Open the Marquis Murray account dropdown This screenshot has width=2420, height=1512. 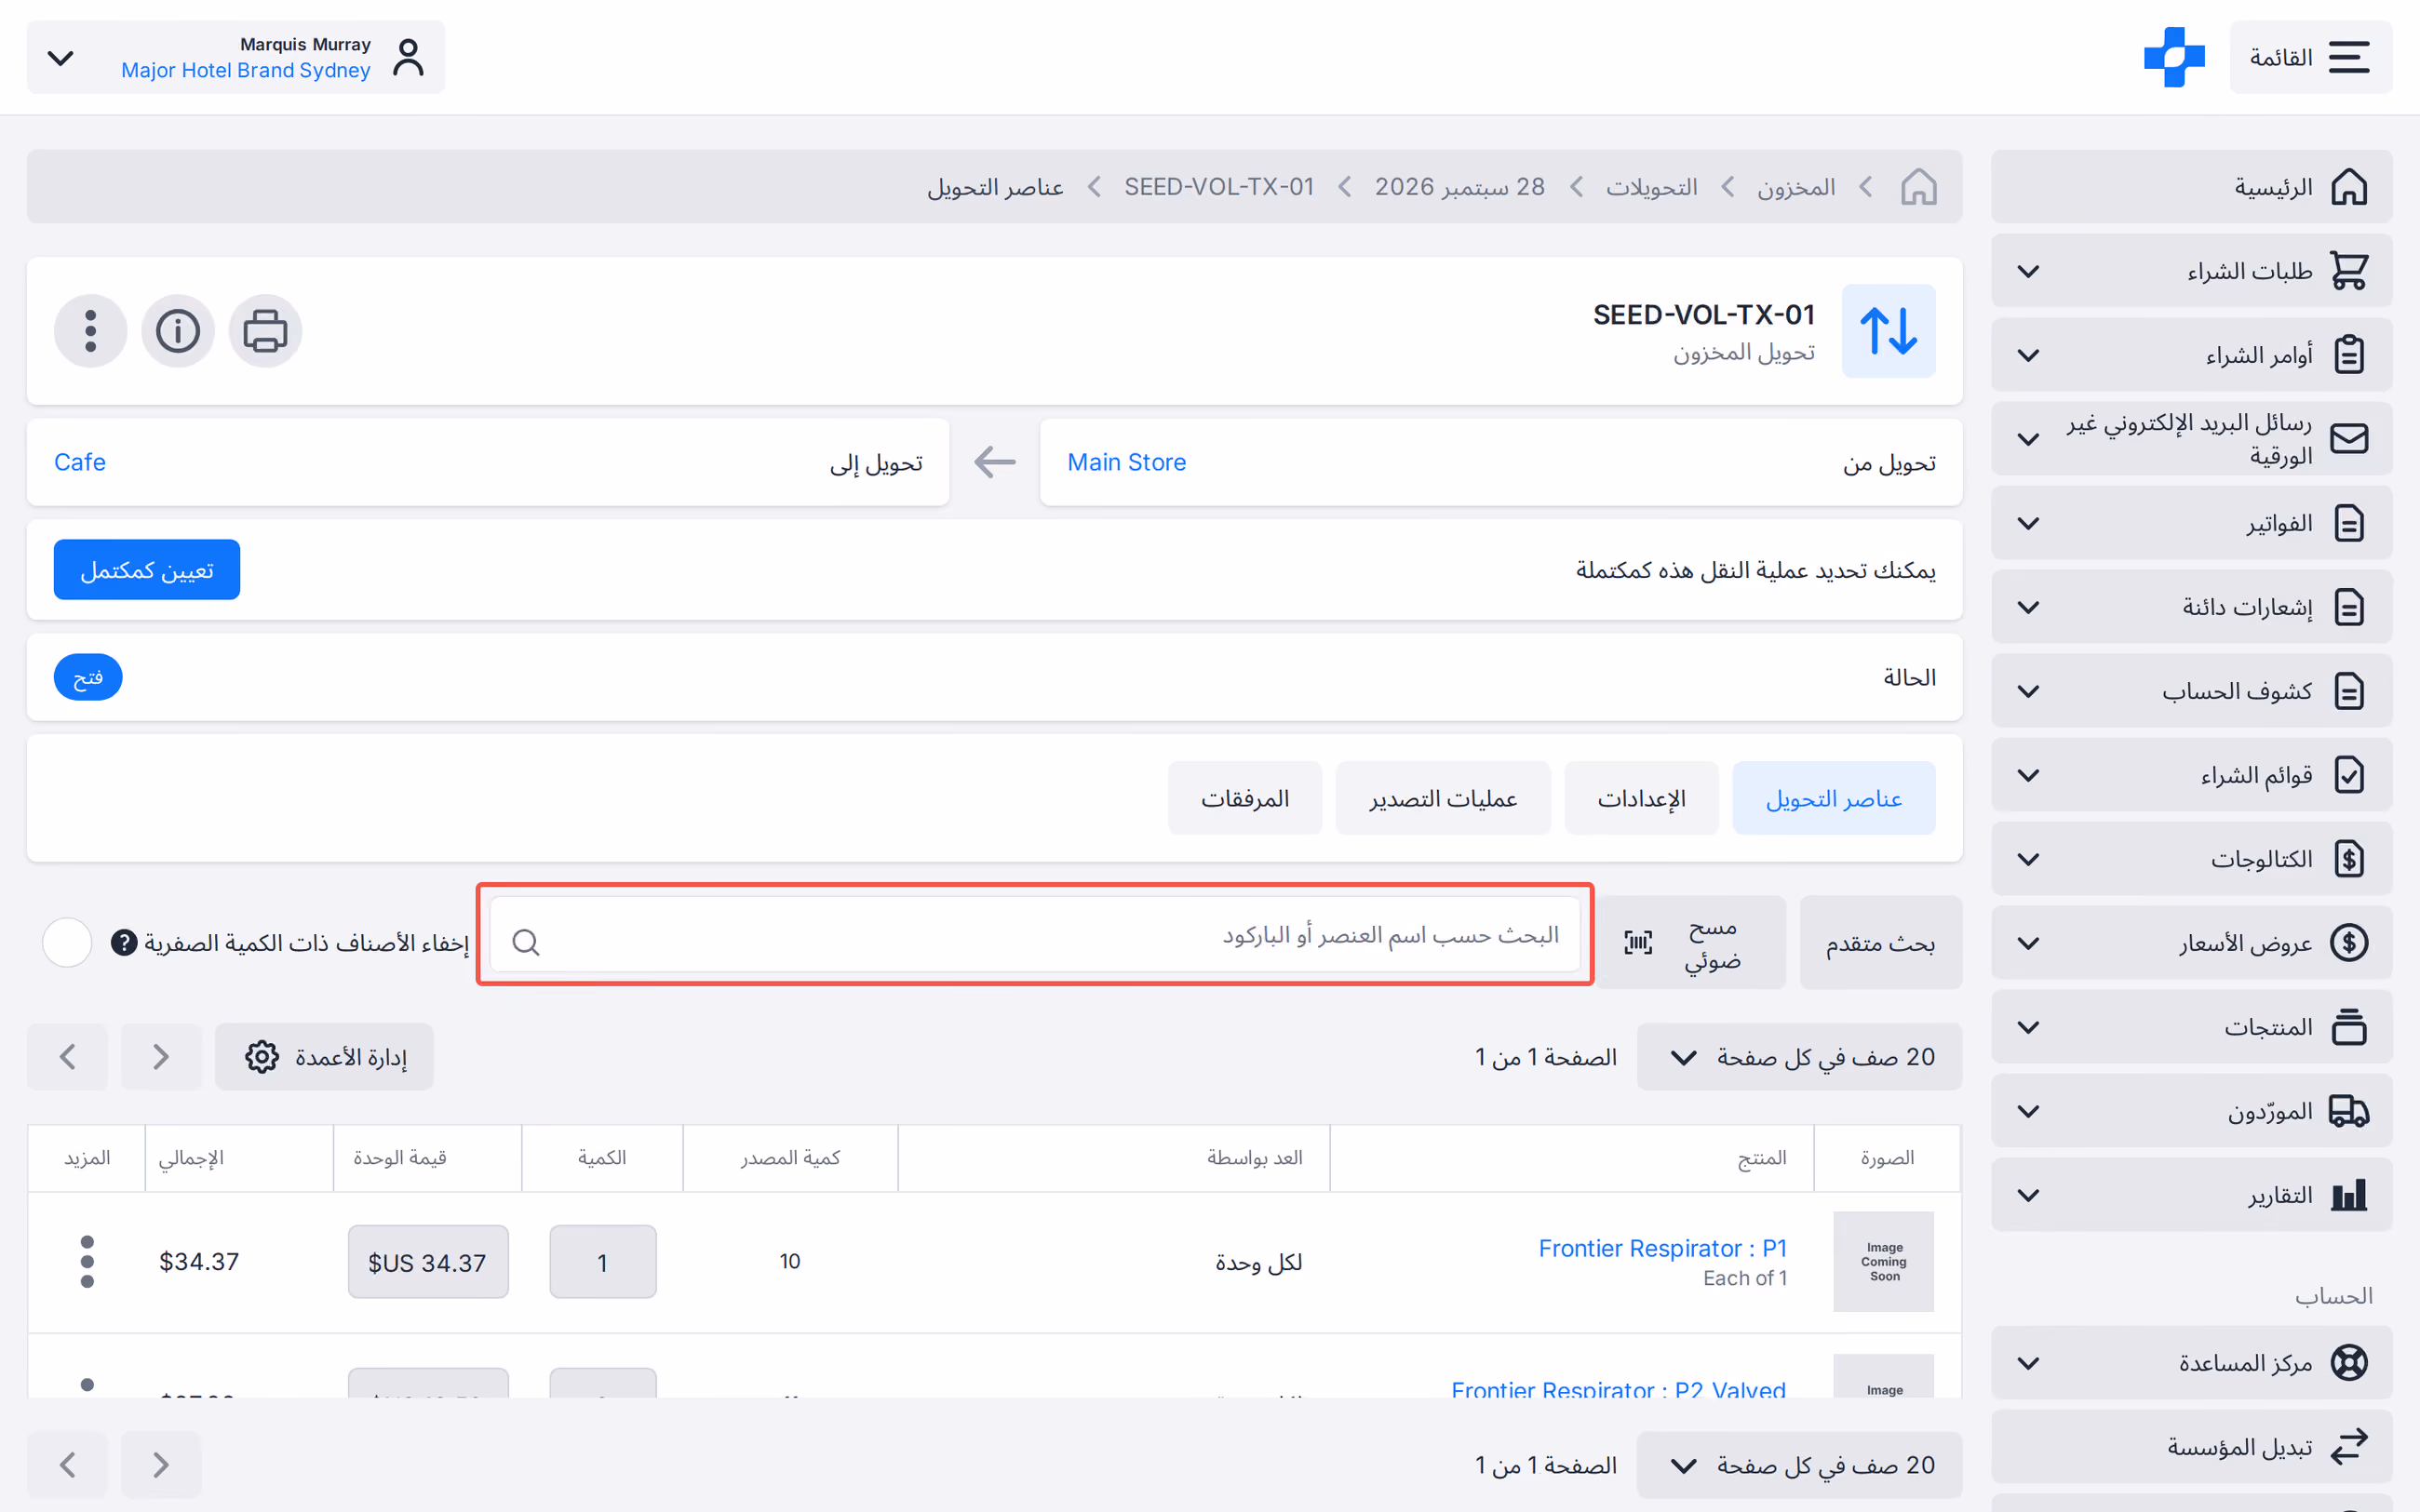tap(236, 57)
